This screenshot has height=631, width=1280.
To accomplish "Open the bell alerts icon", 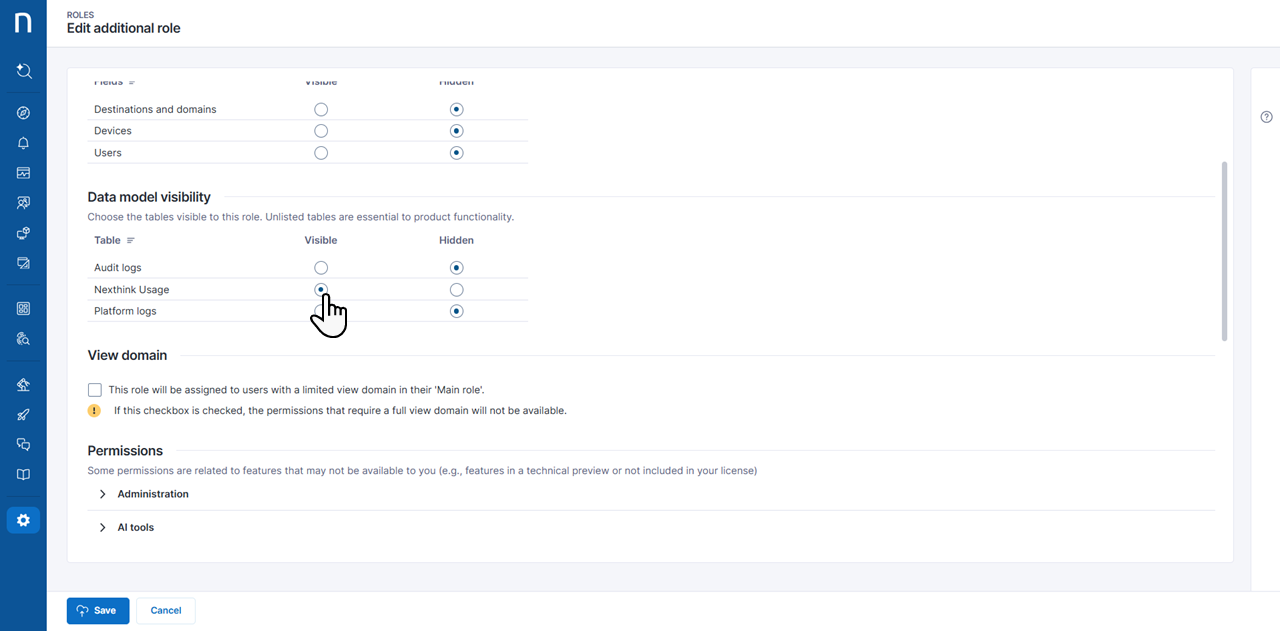I will coord(23,143).
